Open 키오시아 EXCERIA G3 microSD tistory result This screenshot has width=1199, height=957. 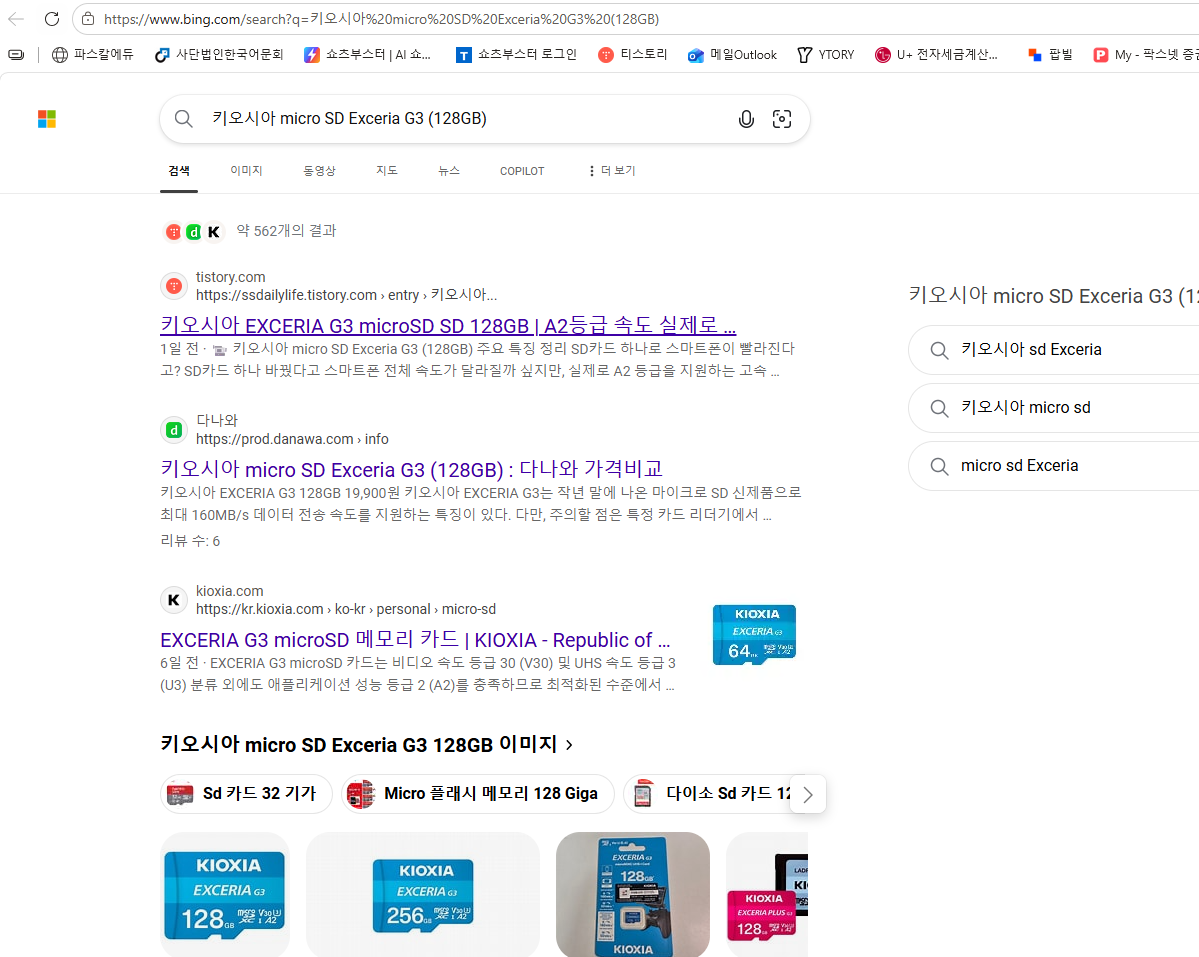tap(448, 325)
